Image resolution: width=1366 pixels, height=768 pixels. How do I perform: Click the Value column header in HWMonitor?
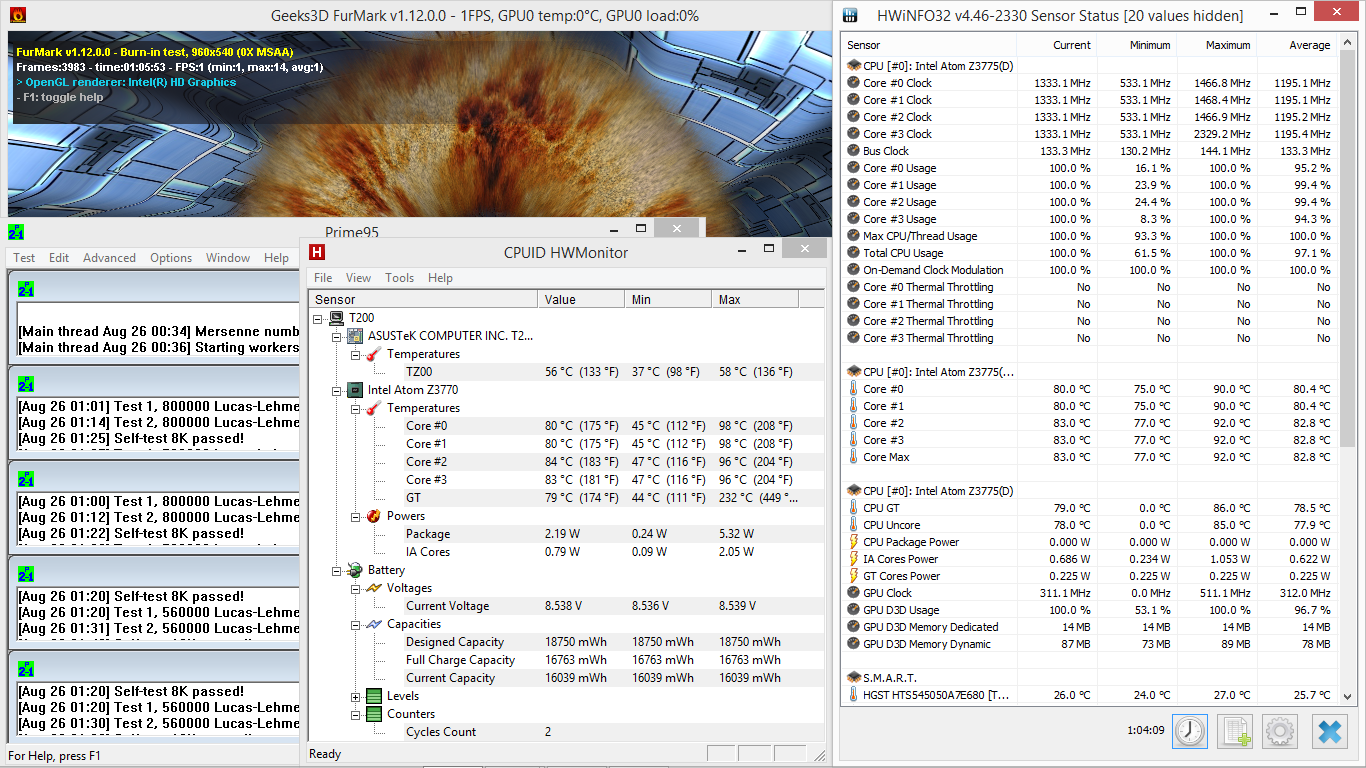[x=581, y=299]
